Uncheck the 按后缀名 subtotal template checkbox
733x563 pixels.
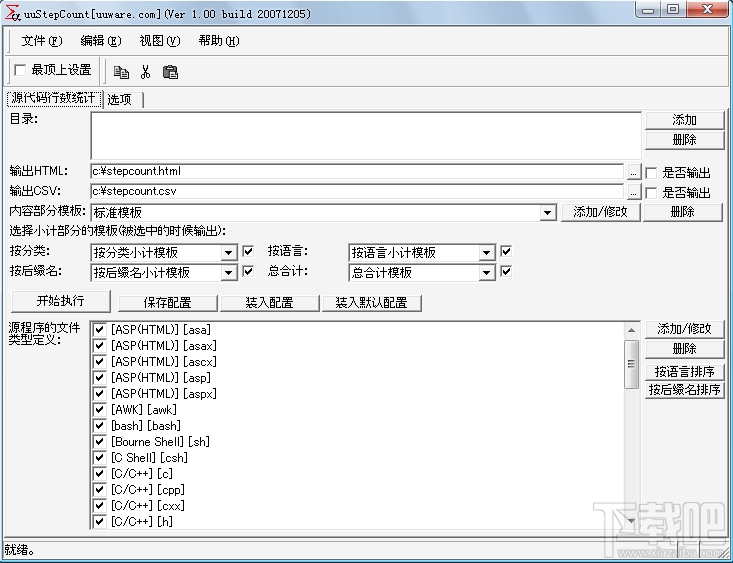coord(248,271)
